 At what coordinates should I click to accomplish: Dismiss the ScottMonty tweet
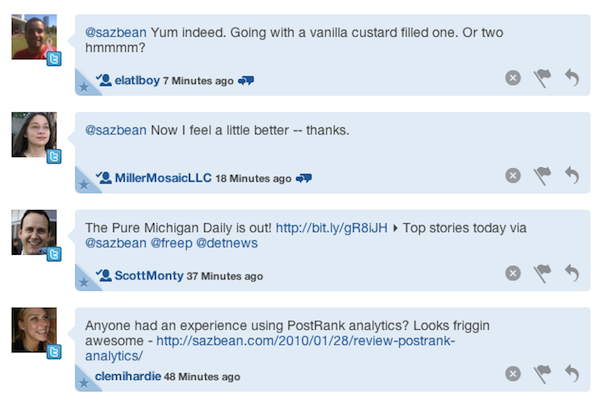click(x=513, y=272)
